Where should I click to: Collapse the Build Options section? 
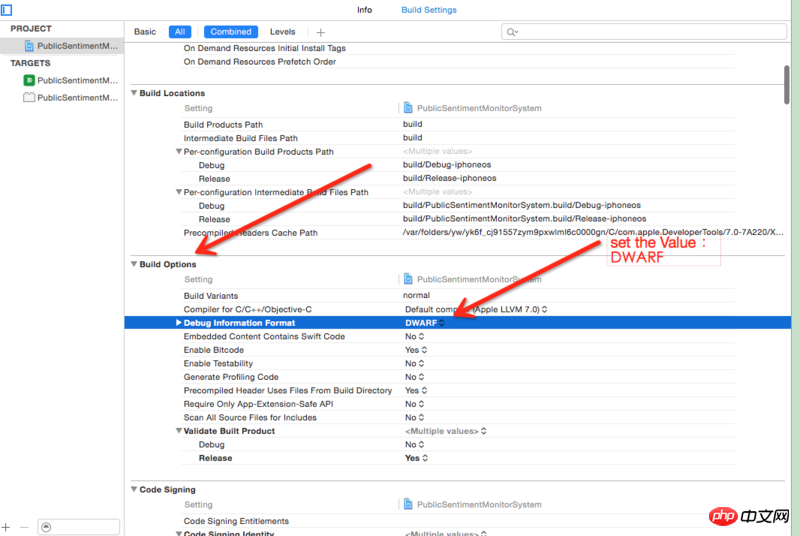tap(134, 264)
